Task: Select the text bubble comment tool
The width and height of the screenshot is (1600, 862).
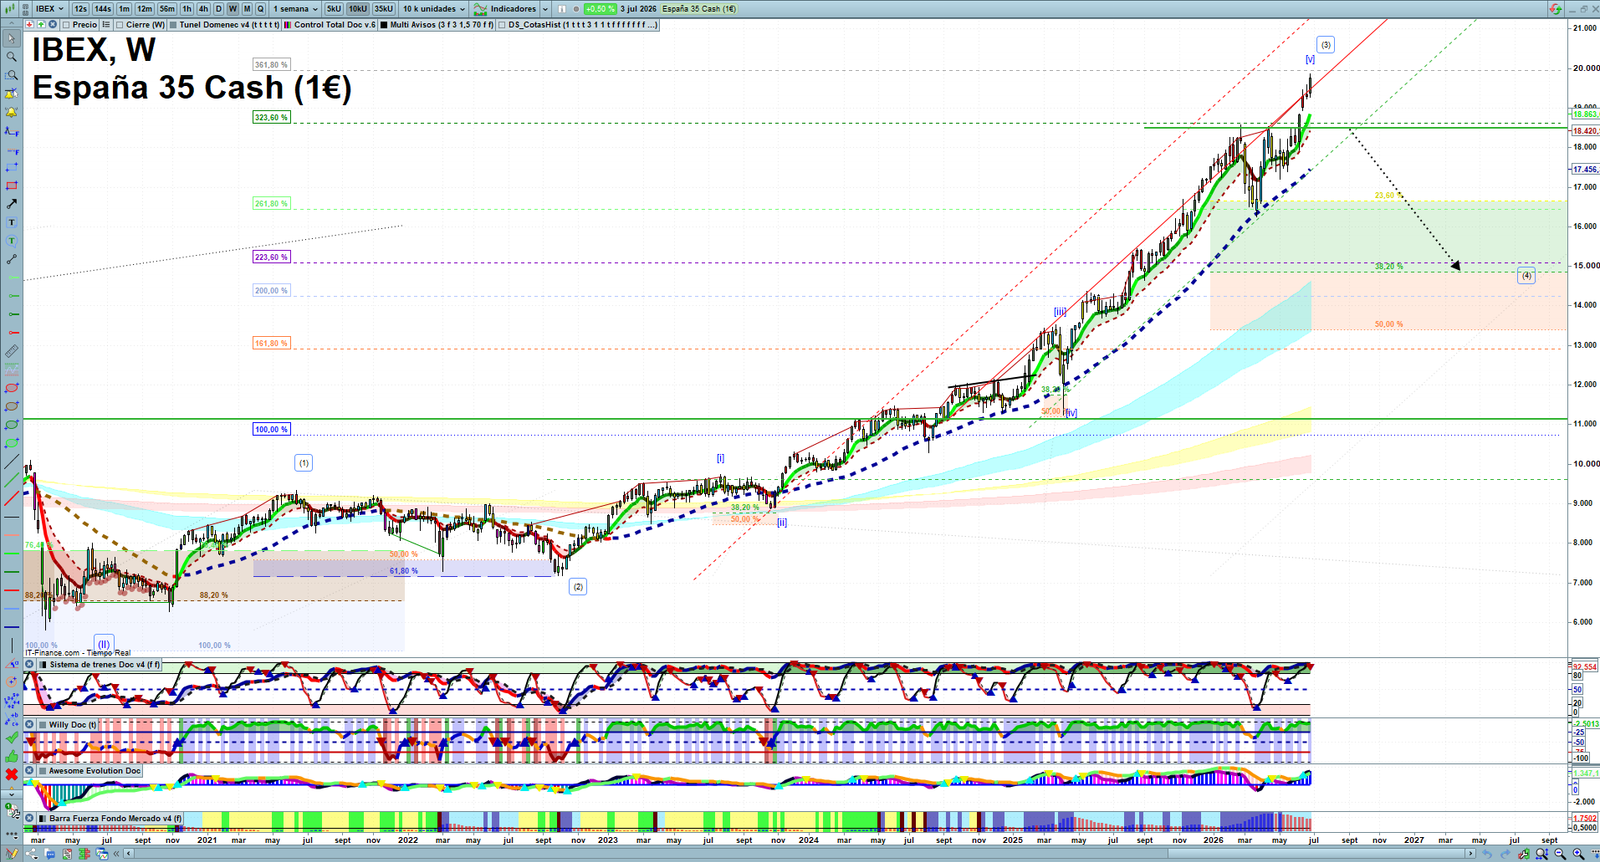Action: pyautogui.click(x=11, y=241)
